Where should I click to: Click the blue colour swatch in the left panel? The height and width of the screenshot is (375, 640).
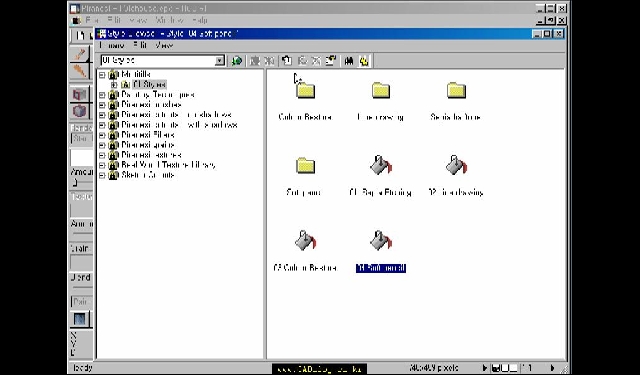pos(80,319)
